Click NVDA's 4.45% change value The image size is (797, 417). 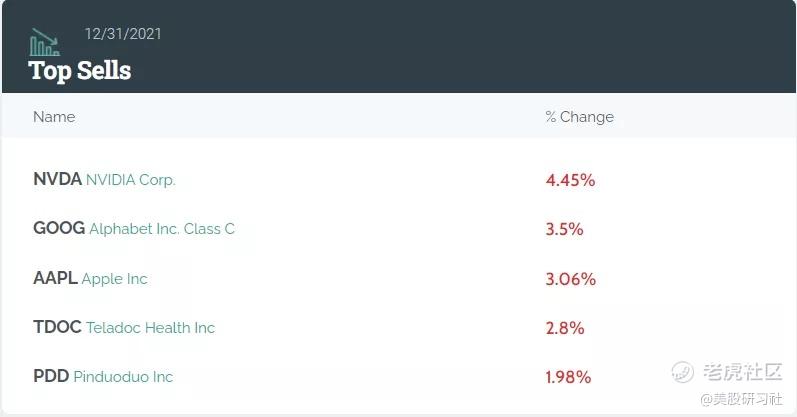[x=570, y=180]
